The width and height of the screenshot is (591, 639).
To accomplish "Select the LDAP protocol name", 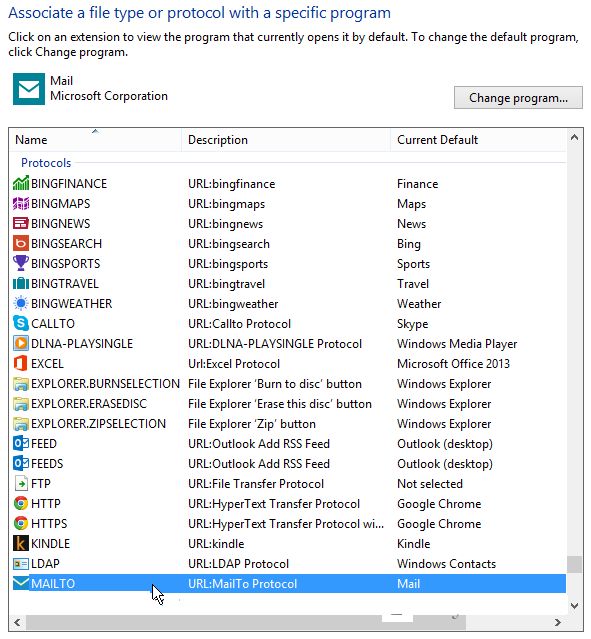I will [x=45, y=564].
